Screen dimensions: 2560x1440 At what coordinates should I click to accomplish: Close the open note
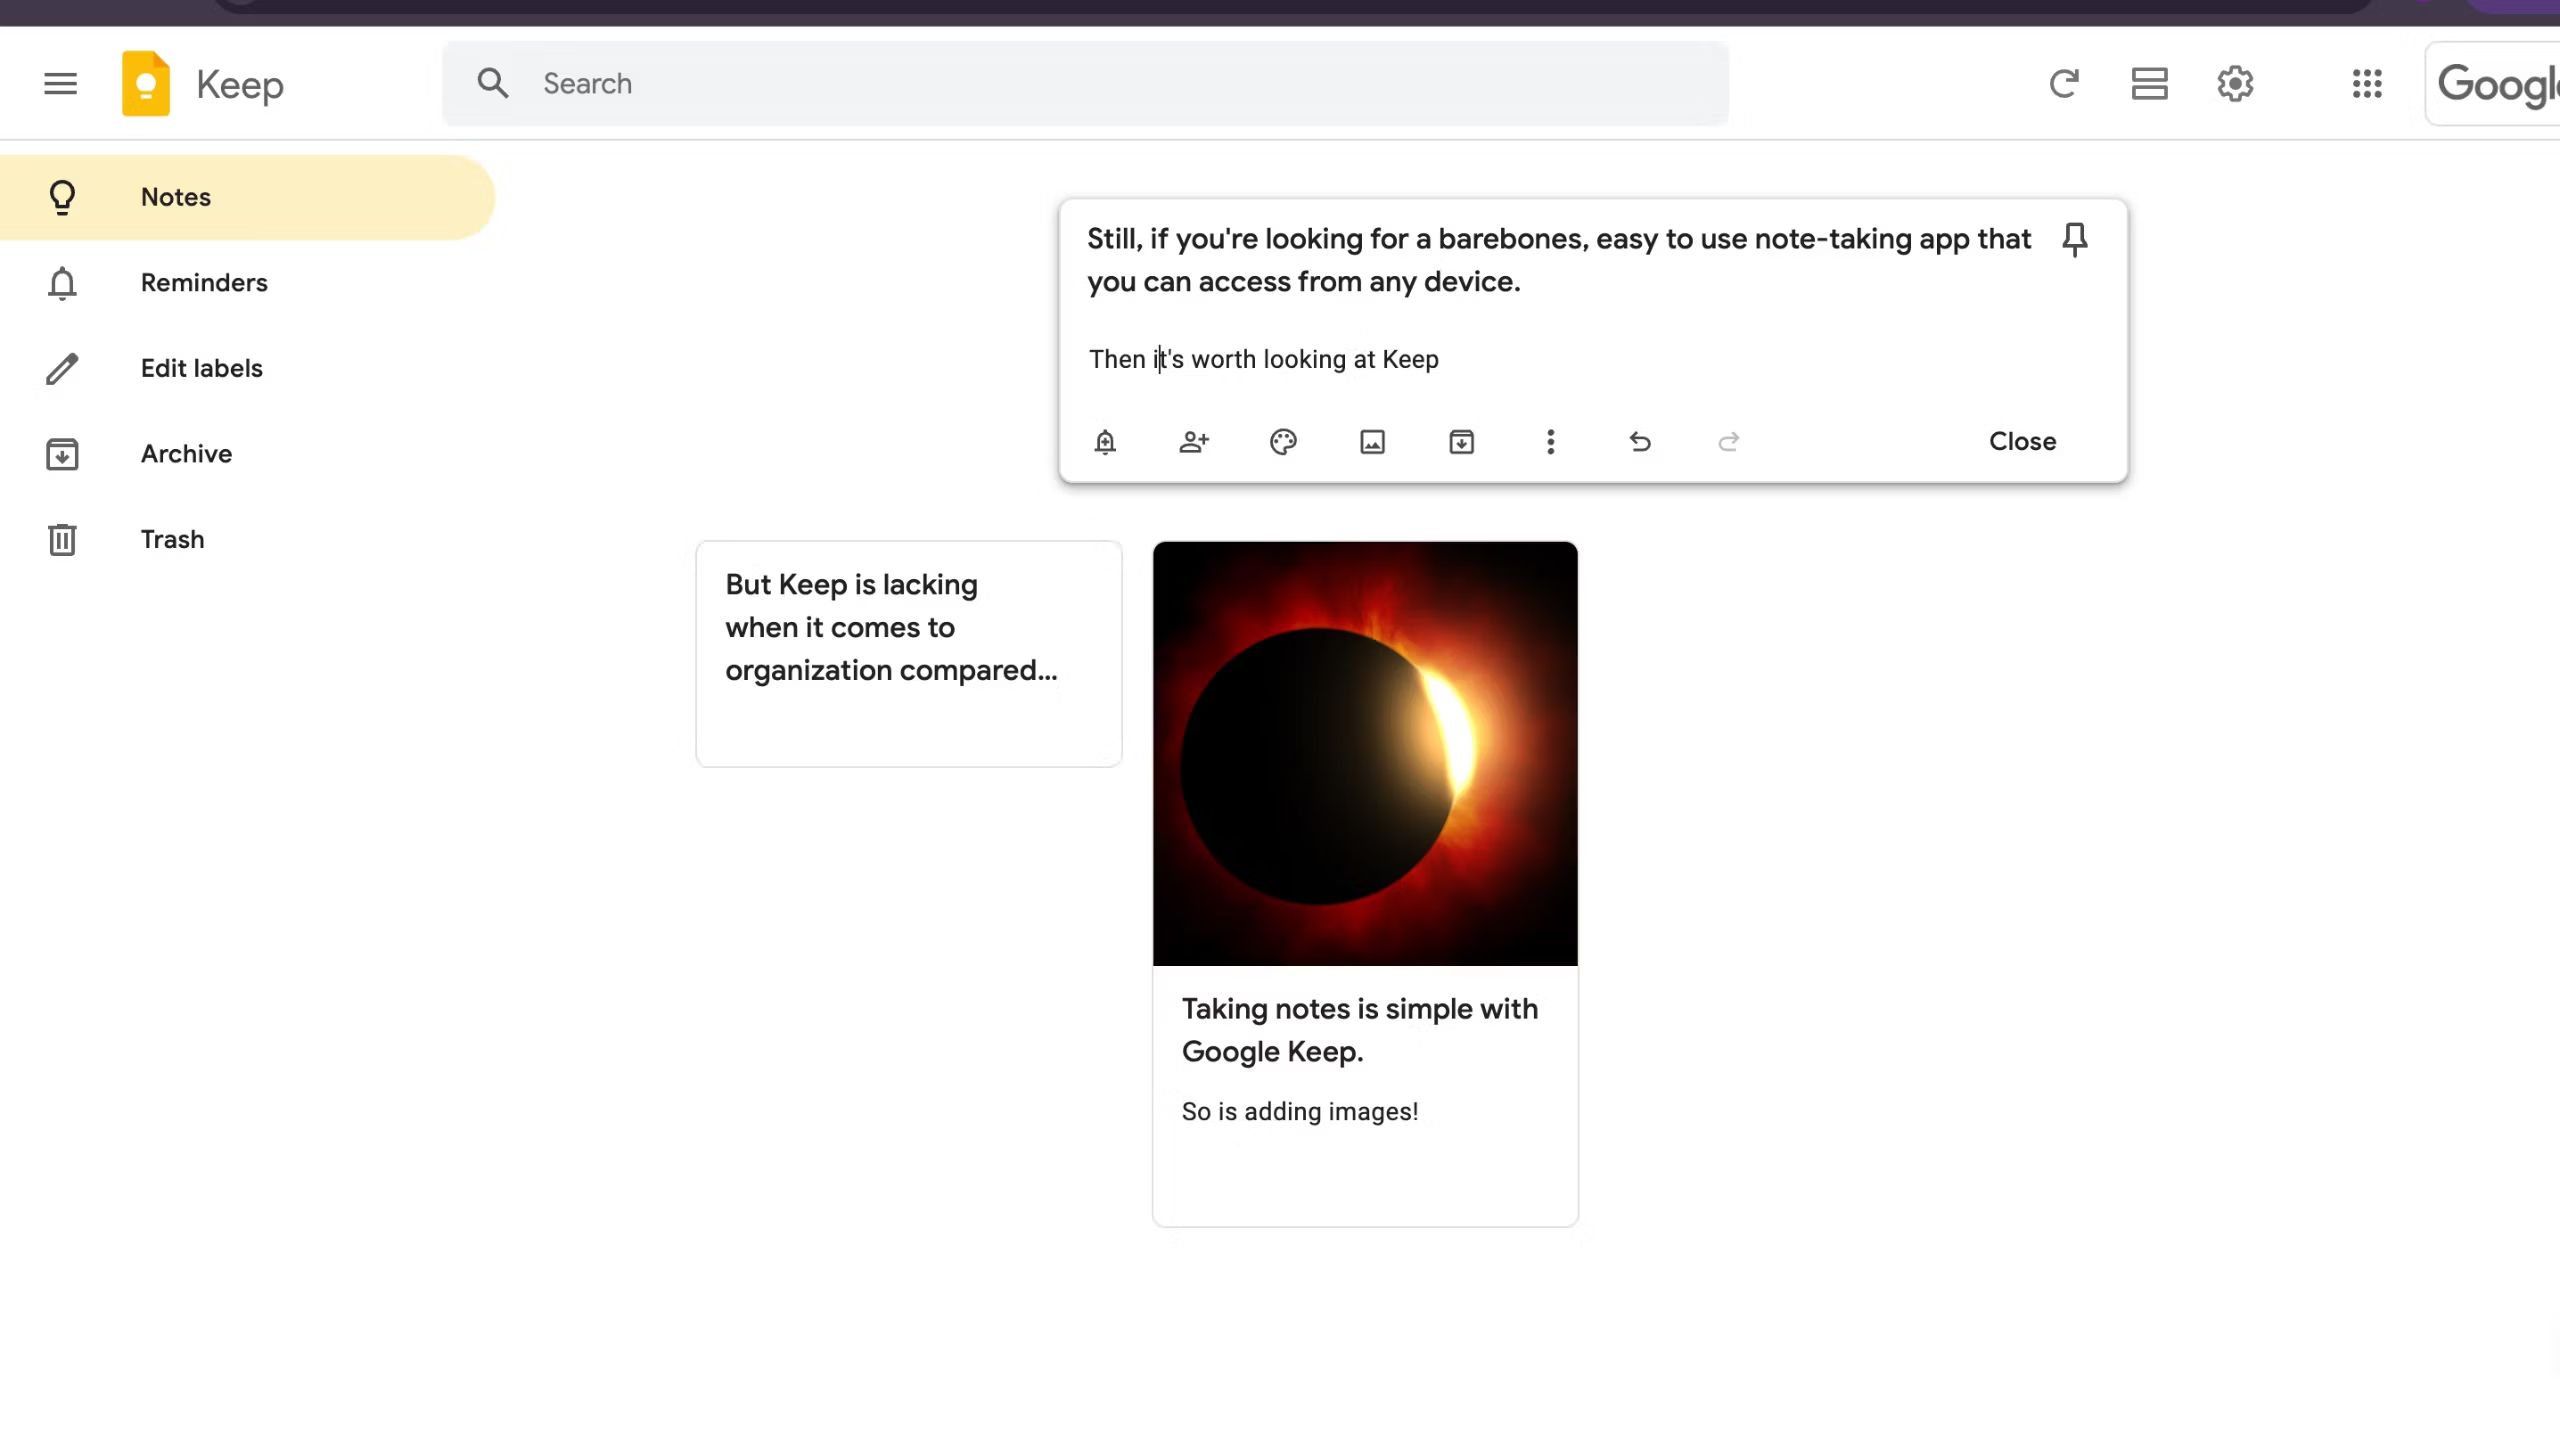tap(2022, 441)
